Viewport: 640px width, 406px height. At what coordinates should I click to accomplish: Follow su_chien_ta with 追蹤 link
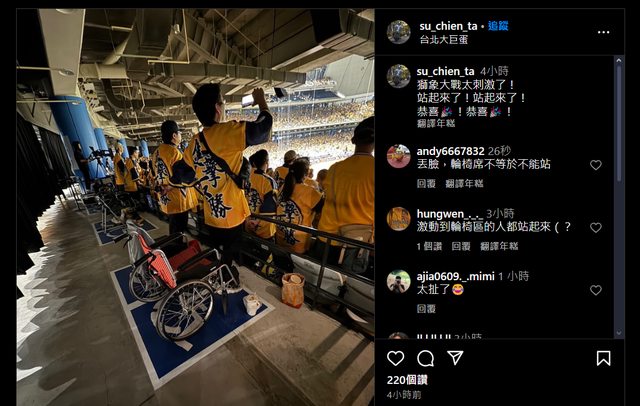point(498,26)
